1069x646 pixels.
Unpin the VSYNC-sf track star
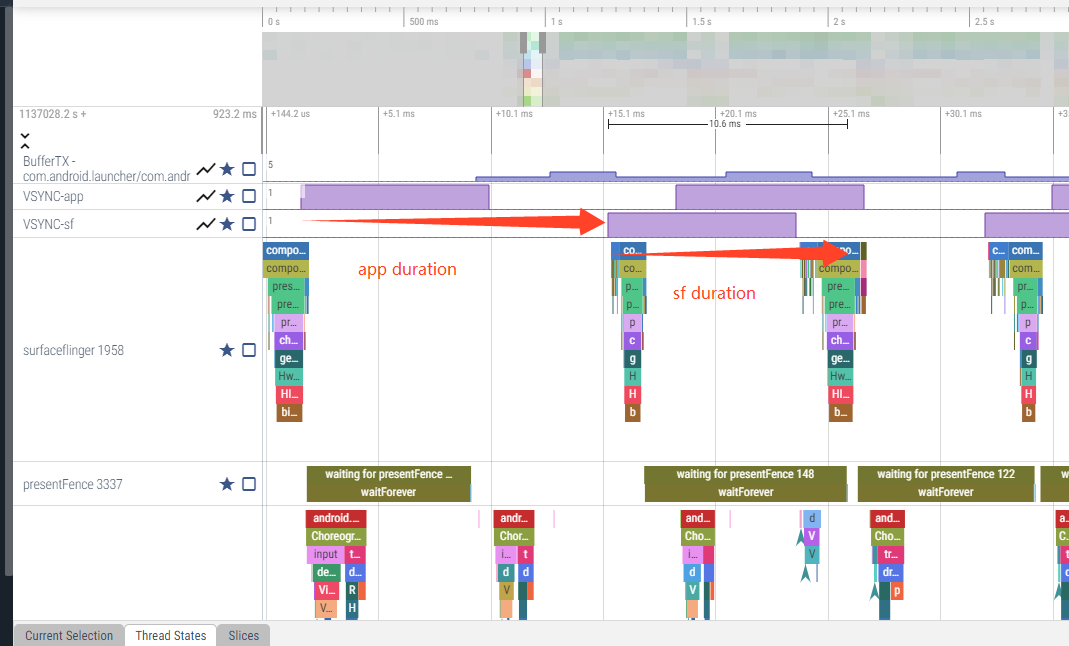228,225
